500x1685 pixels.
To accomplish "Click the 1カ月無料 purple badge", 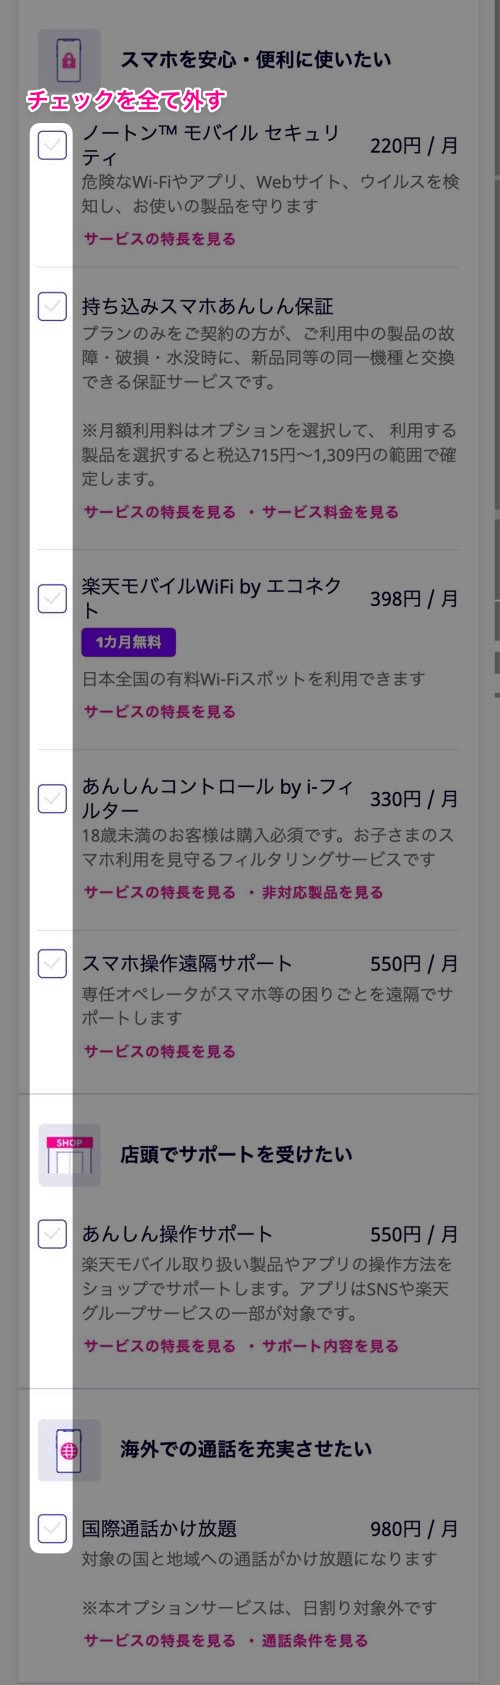I will (129, 642).
